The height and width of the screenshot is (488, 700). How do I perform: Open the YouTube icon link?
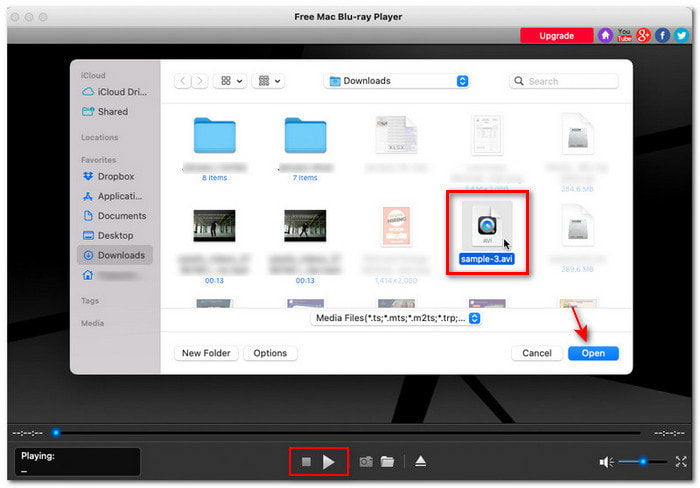pyautogui.click(x=624, y=35)
